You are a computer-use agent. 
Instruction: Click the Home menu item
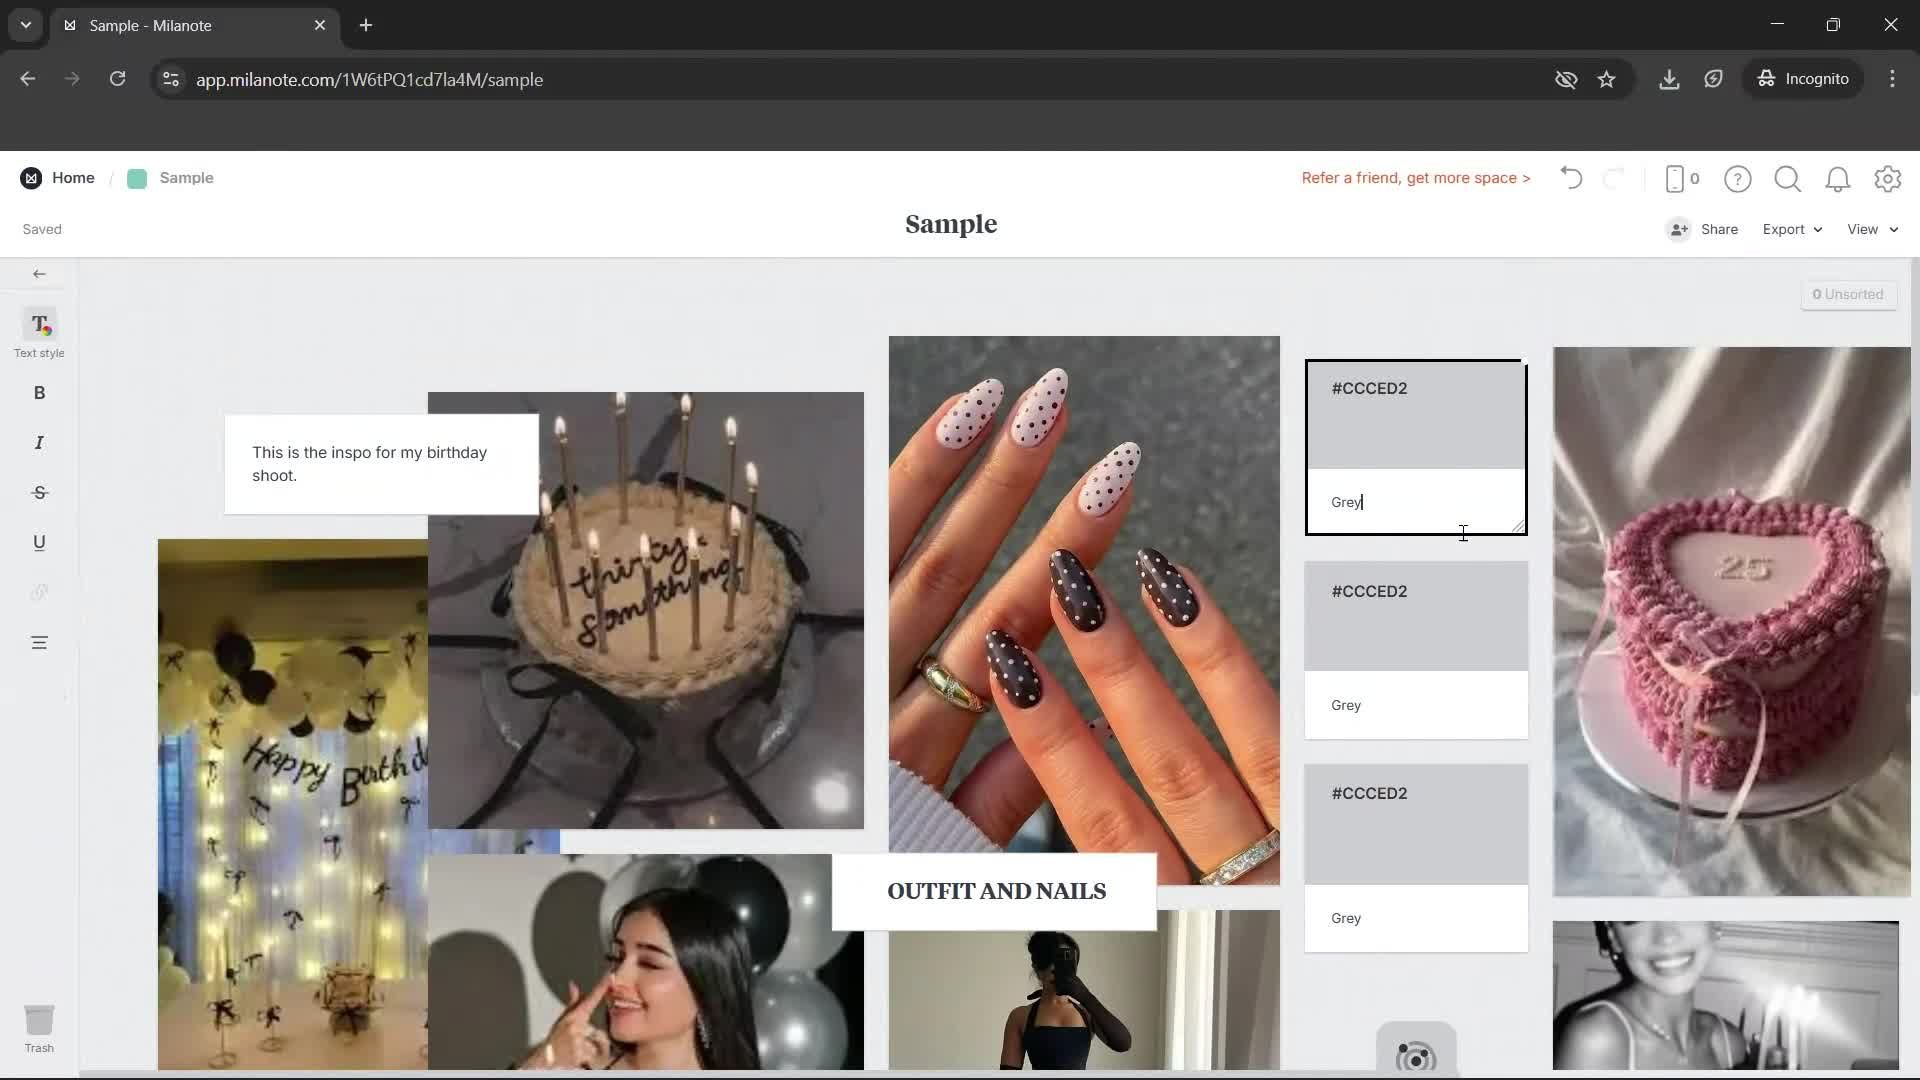[72, 178]
